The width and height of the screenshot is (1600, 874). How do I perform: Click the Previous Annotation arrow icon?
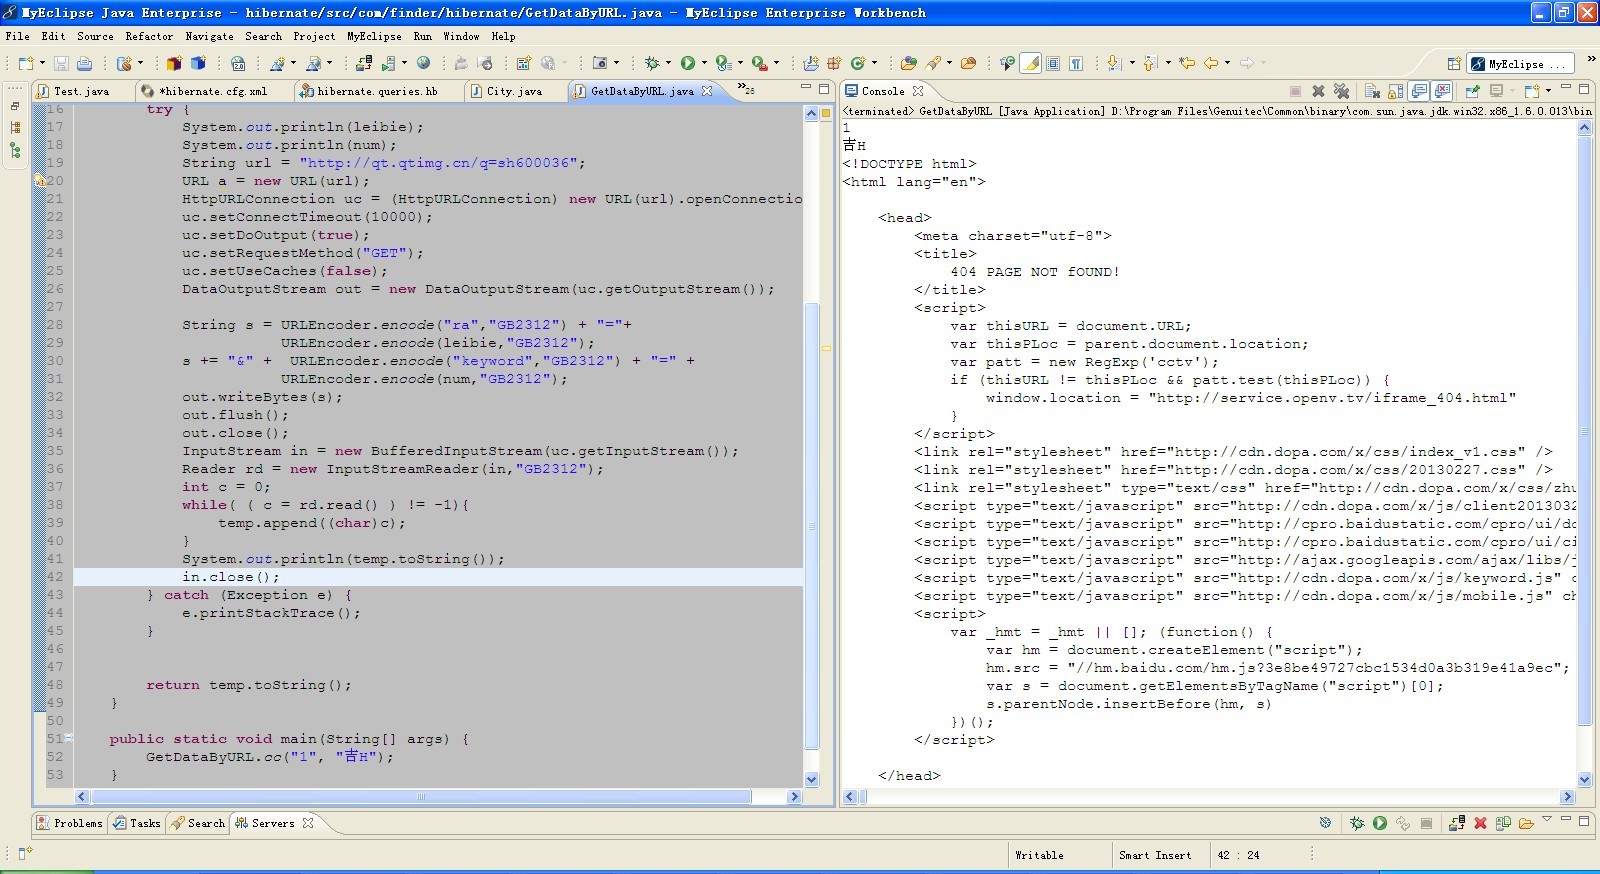click(1150, 63)
